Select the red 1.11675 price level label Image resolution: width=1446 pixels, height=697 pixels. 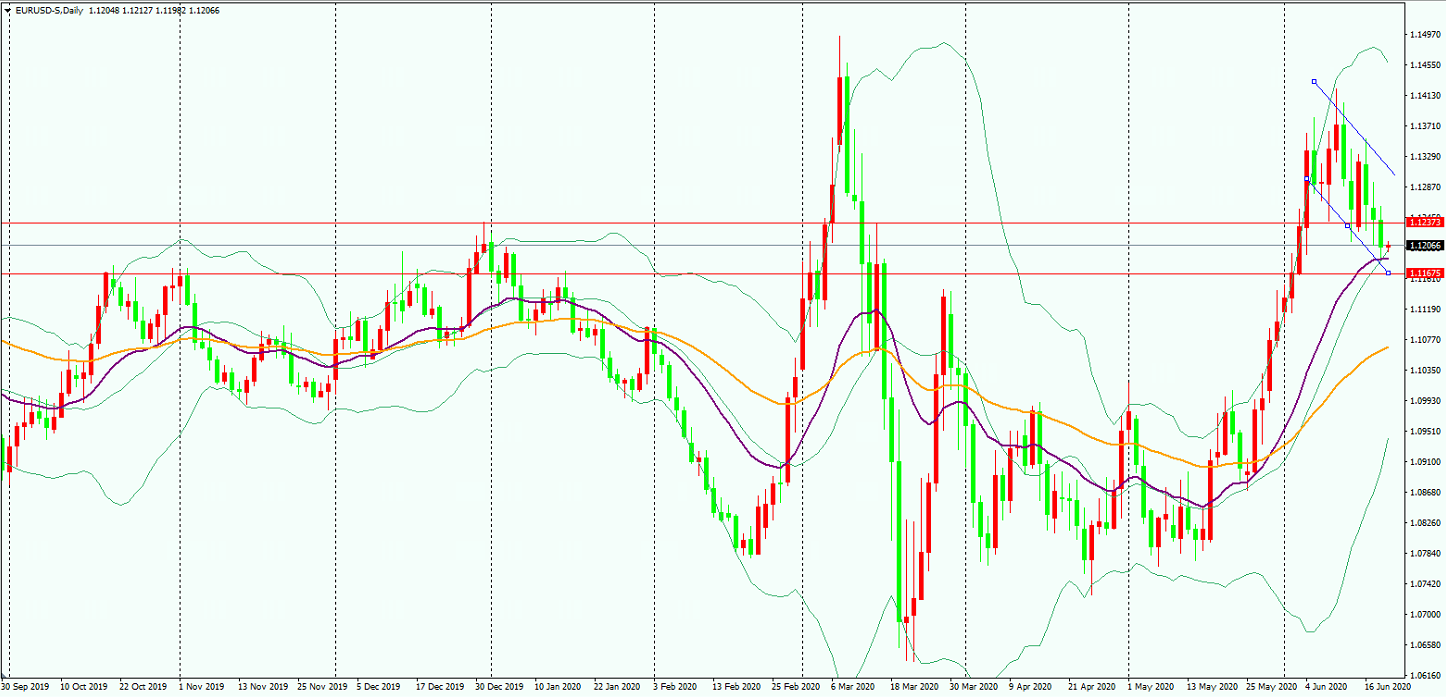coord(1424,273)
